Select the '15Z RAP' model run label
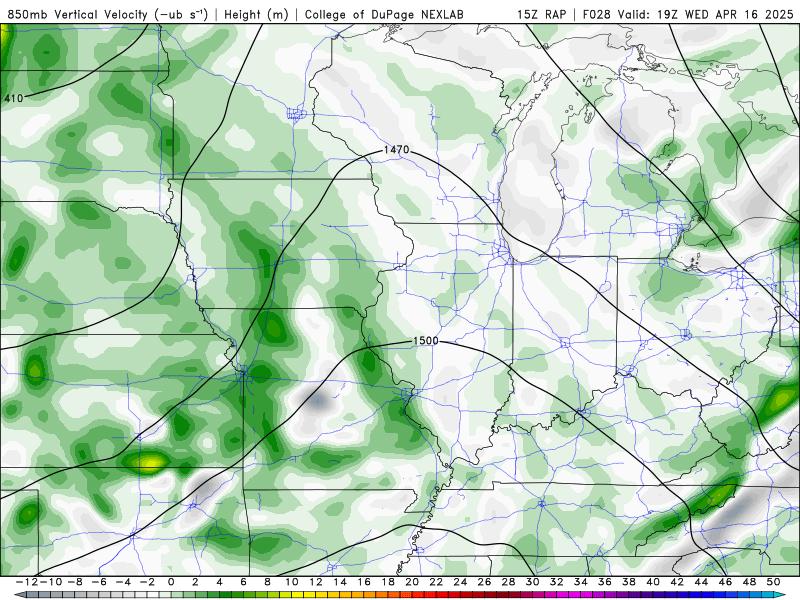Image resolution: width=800 pixels, height=600 pixels. click(541, 15)
